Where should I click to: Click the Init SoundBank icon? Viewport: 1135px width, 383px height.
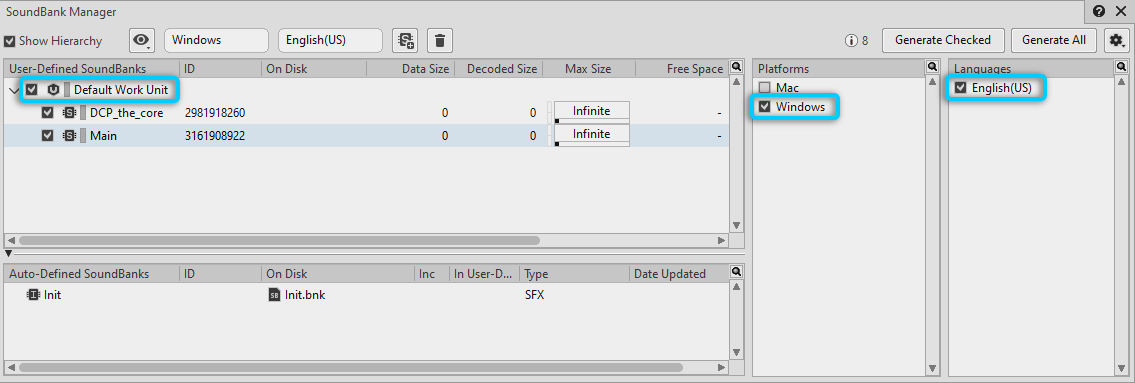[x=33, y=295]
